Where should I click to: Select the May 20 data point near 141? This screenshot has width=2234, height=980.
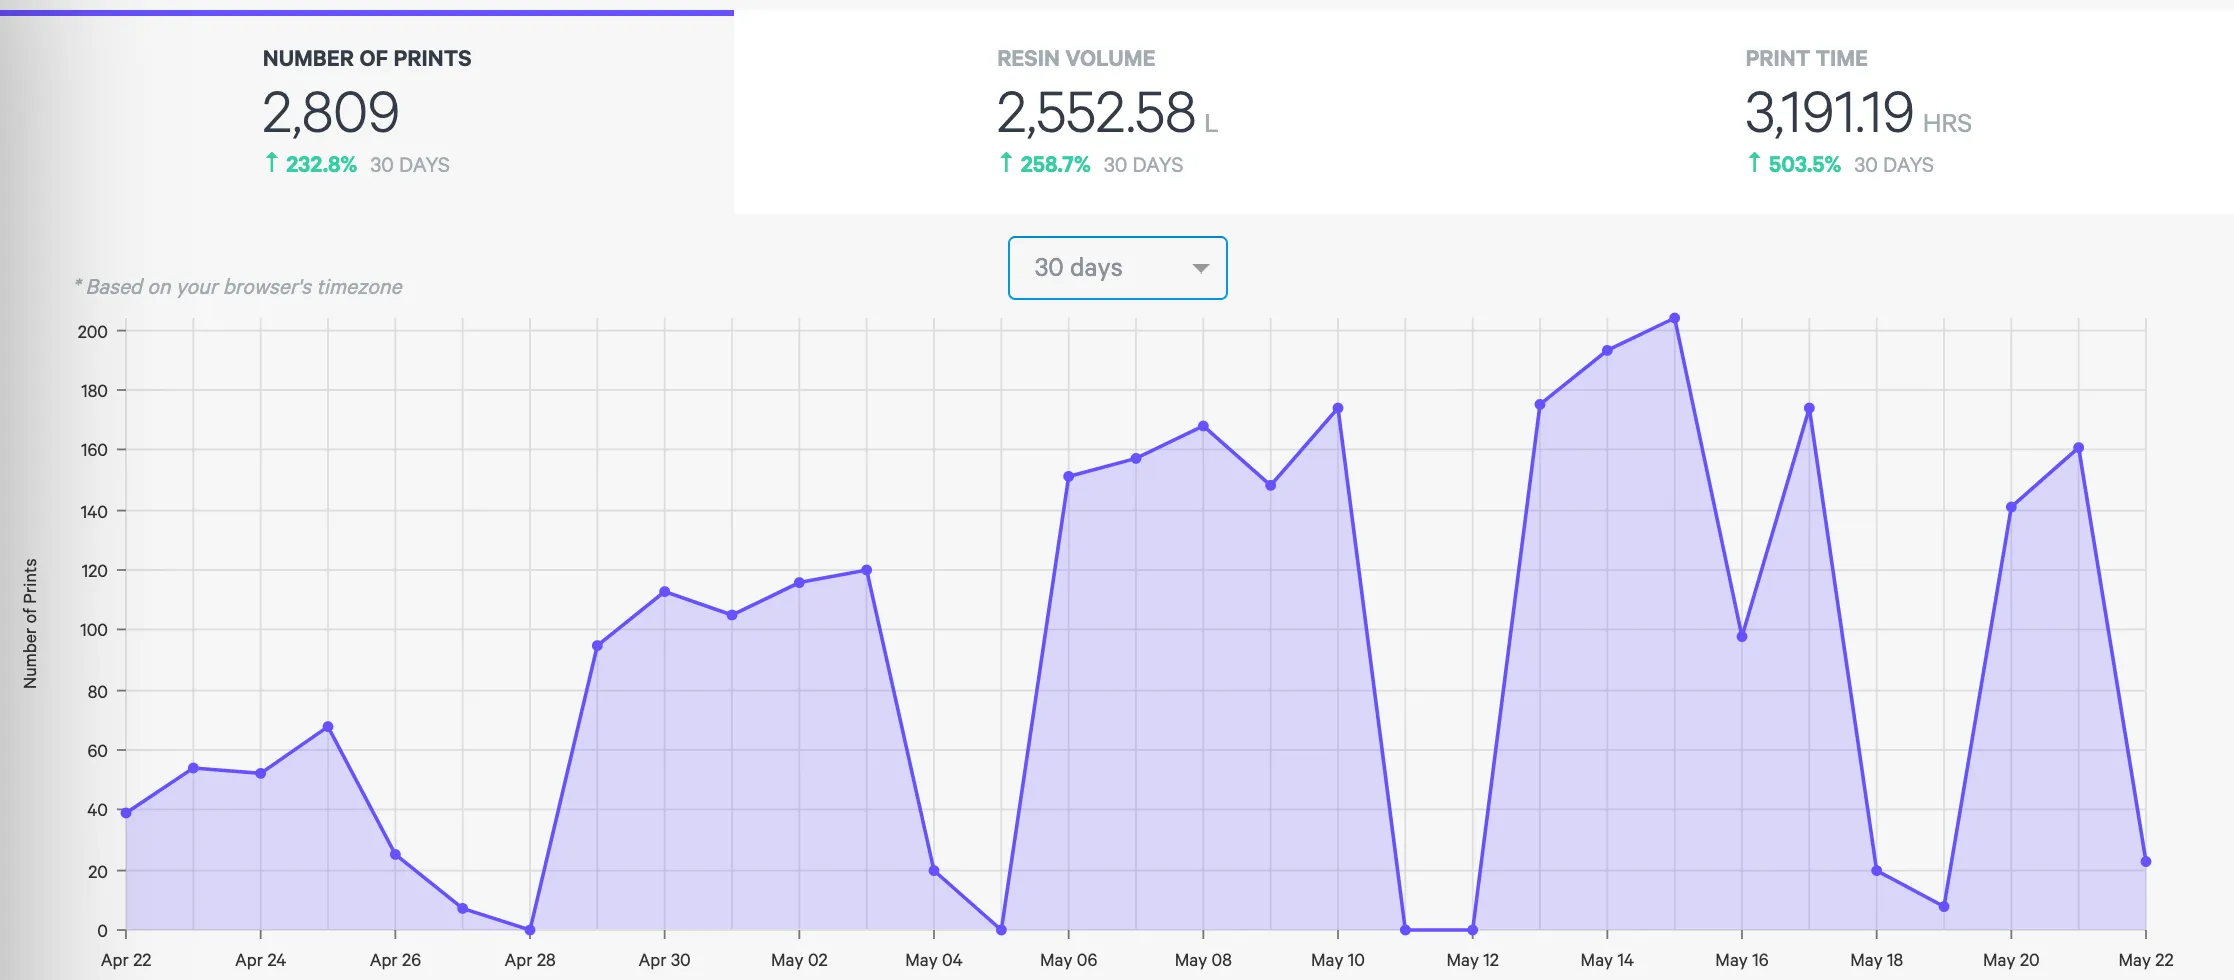pyautogui.click(x=2011, y=507)
